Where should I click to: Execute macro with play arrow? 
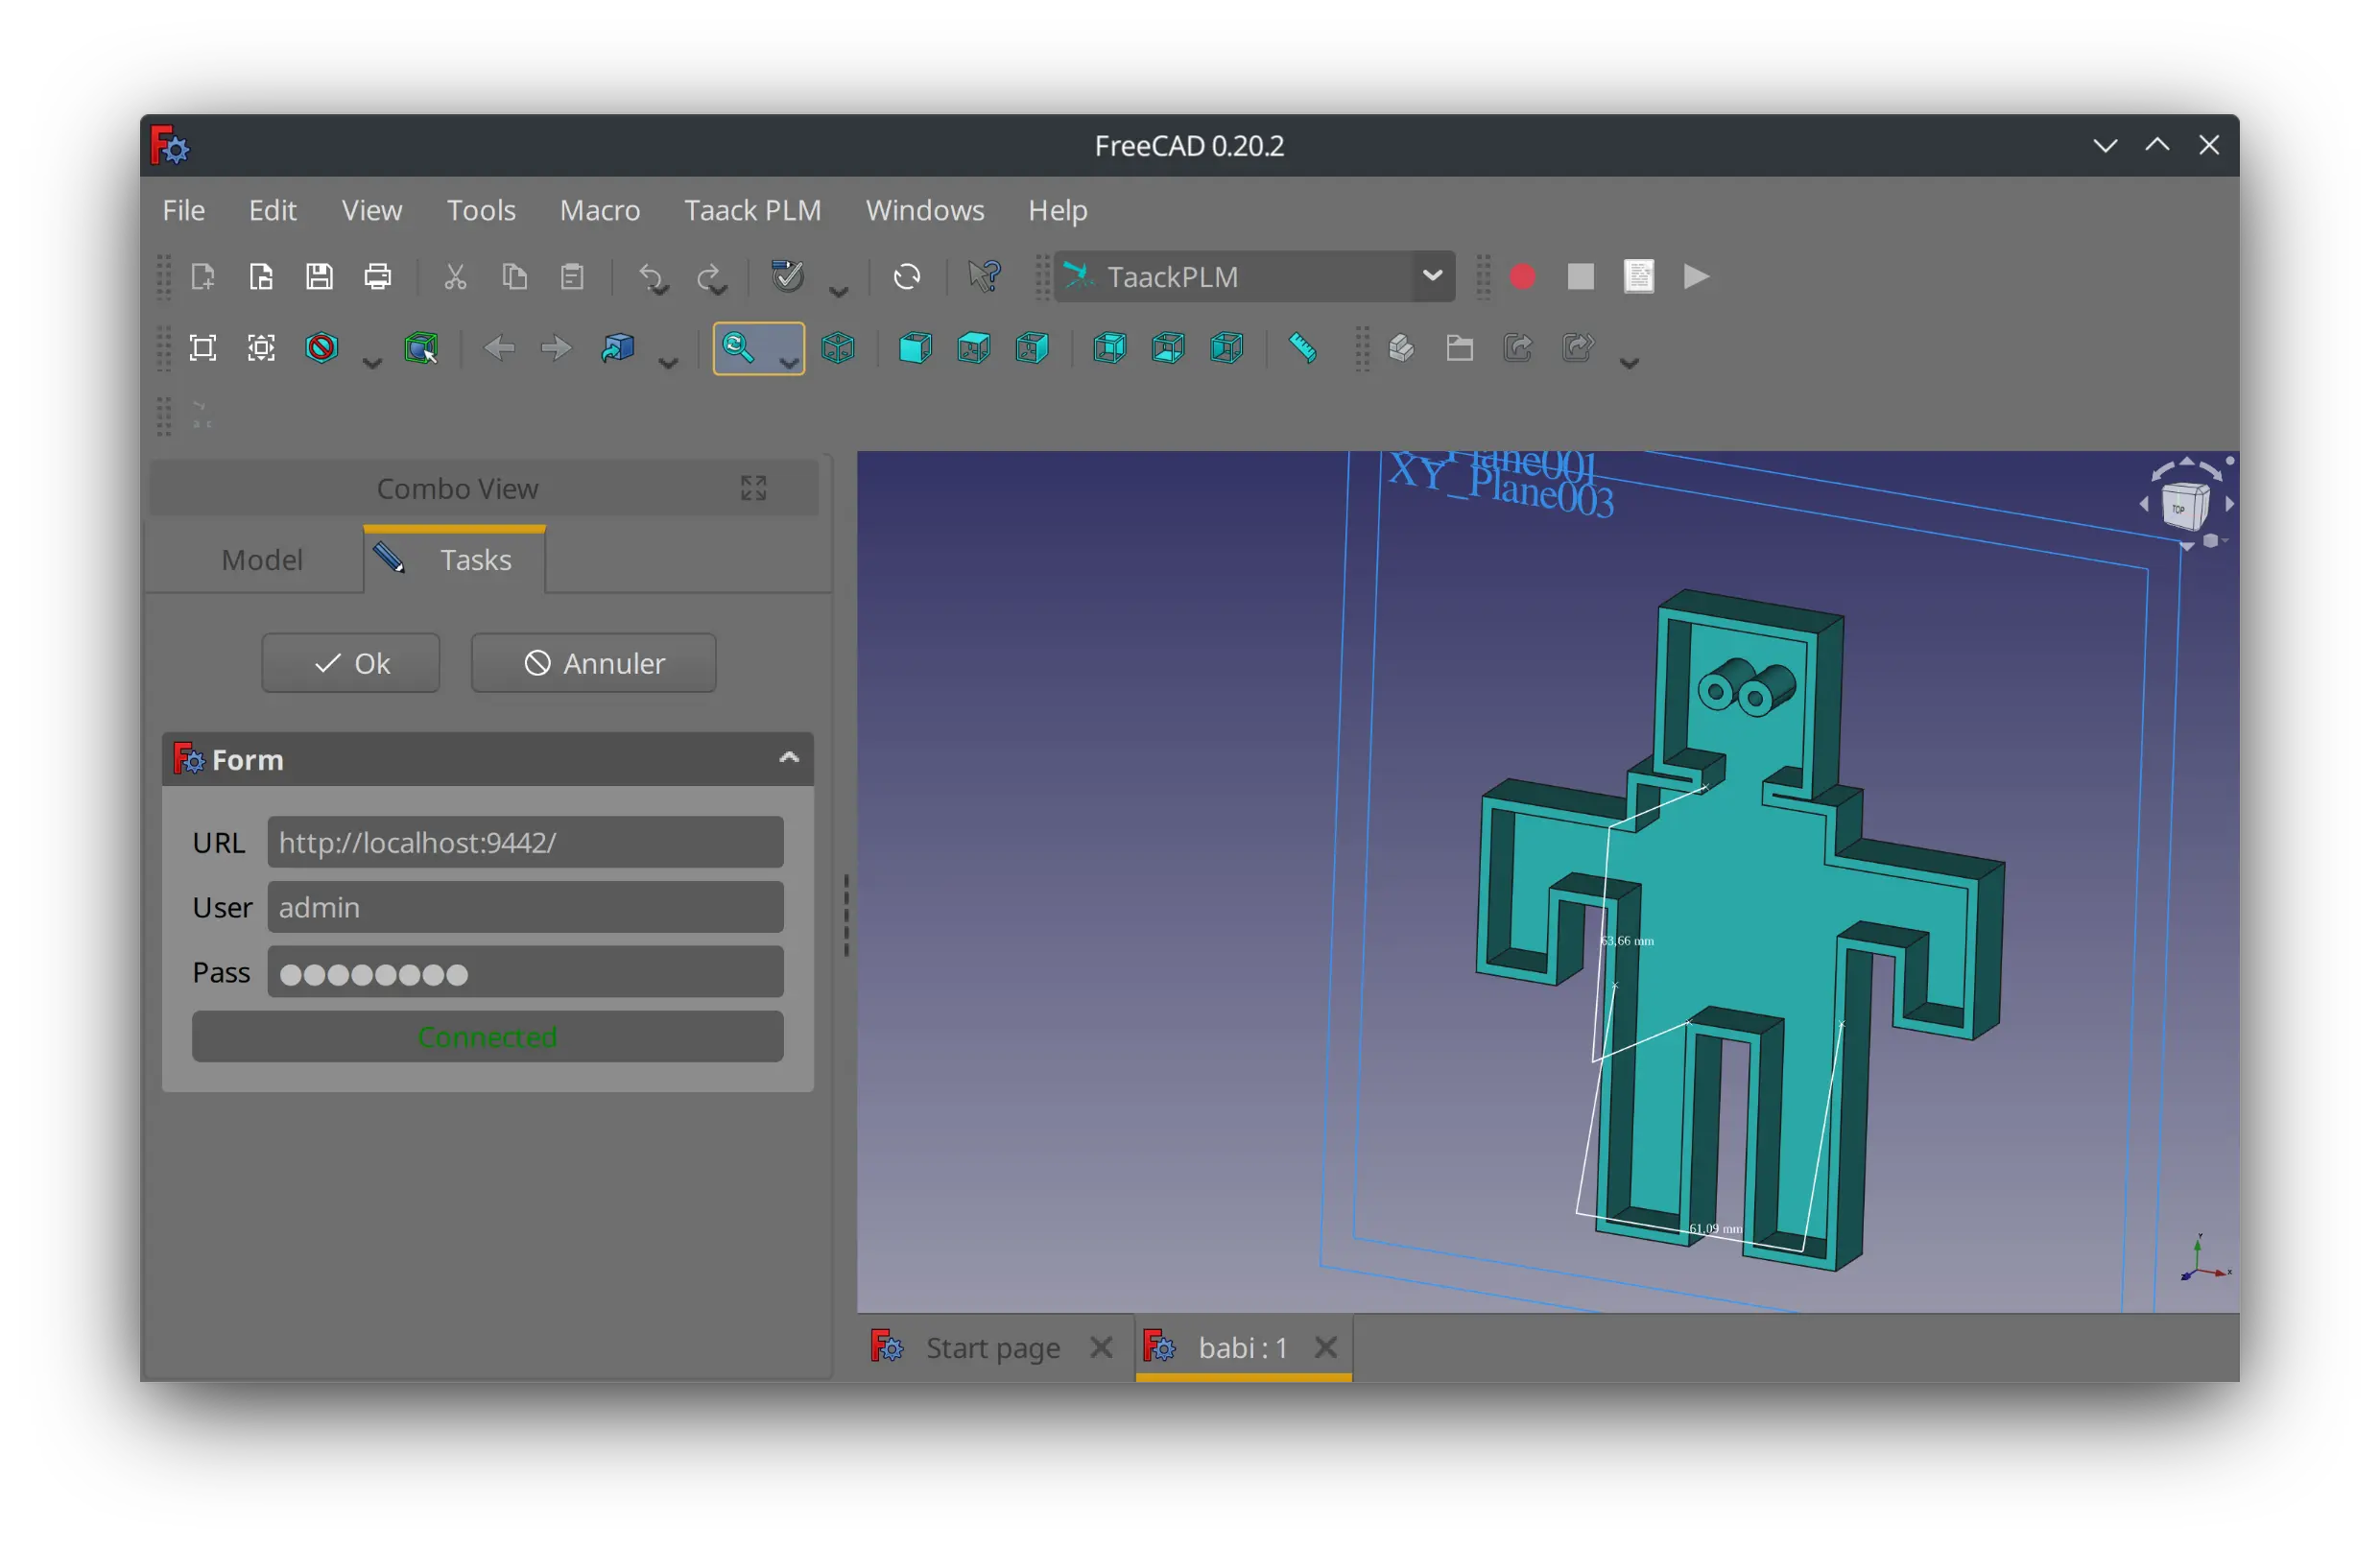(x=1696, y=276)
